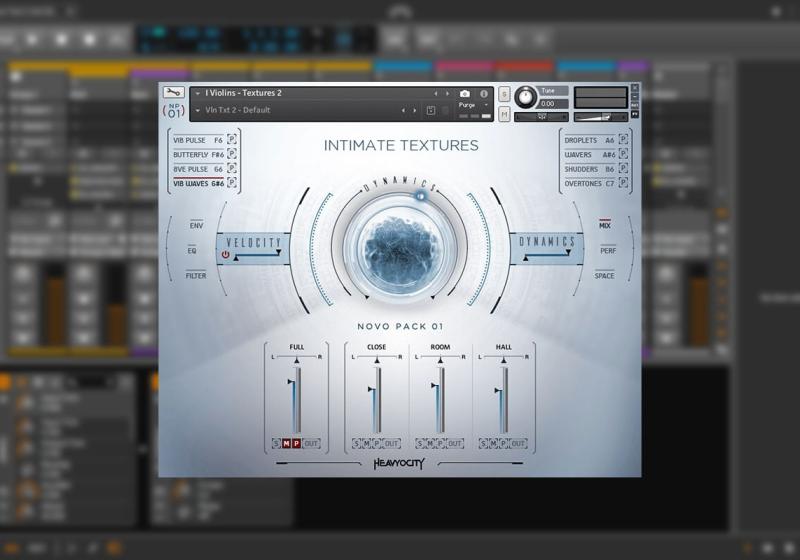Mute the CLOSE mic channel
The image size is (800, 560).
click(366, 443)
